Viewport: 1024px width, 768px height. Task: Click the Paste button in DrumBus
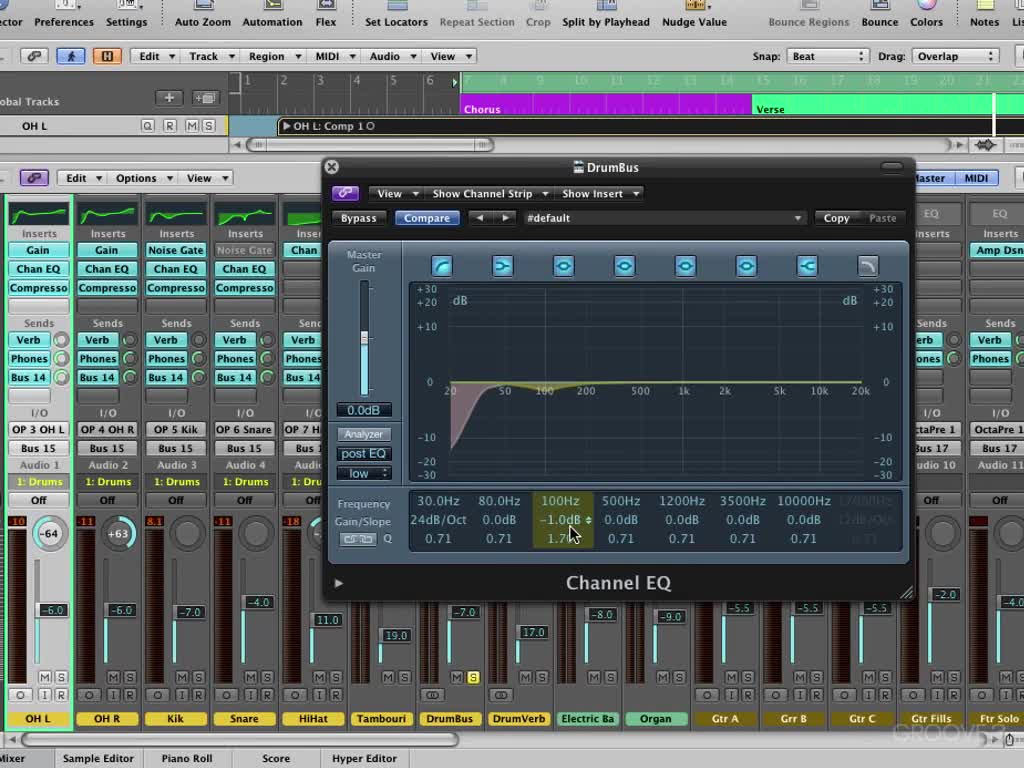pos(882,218)
